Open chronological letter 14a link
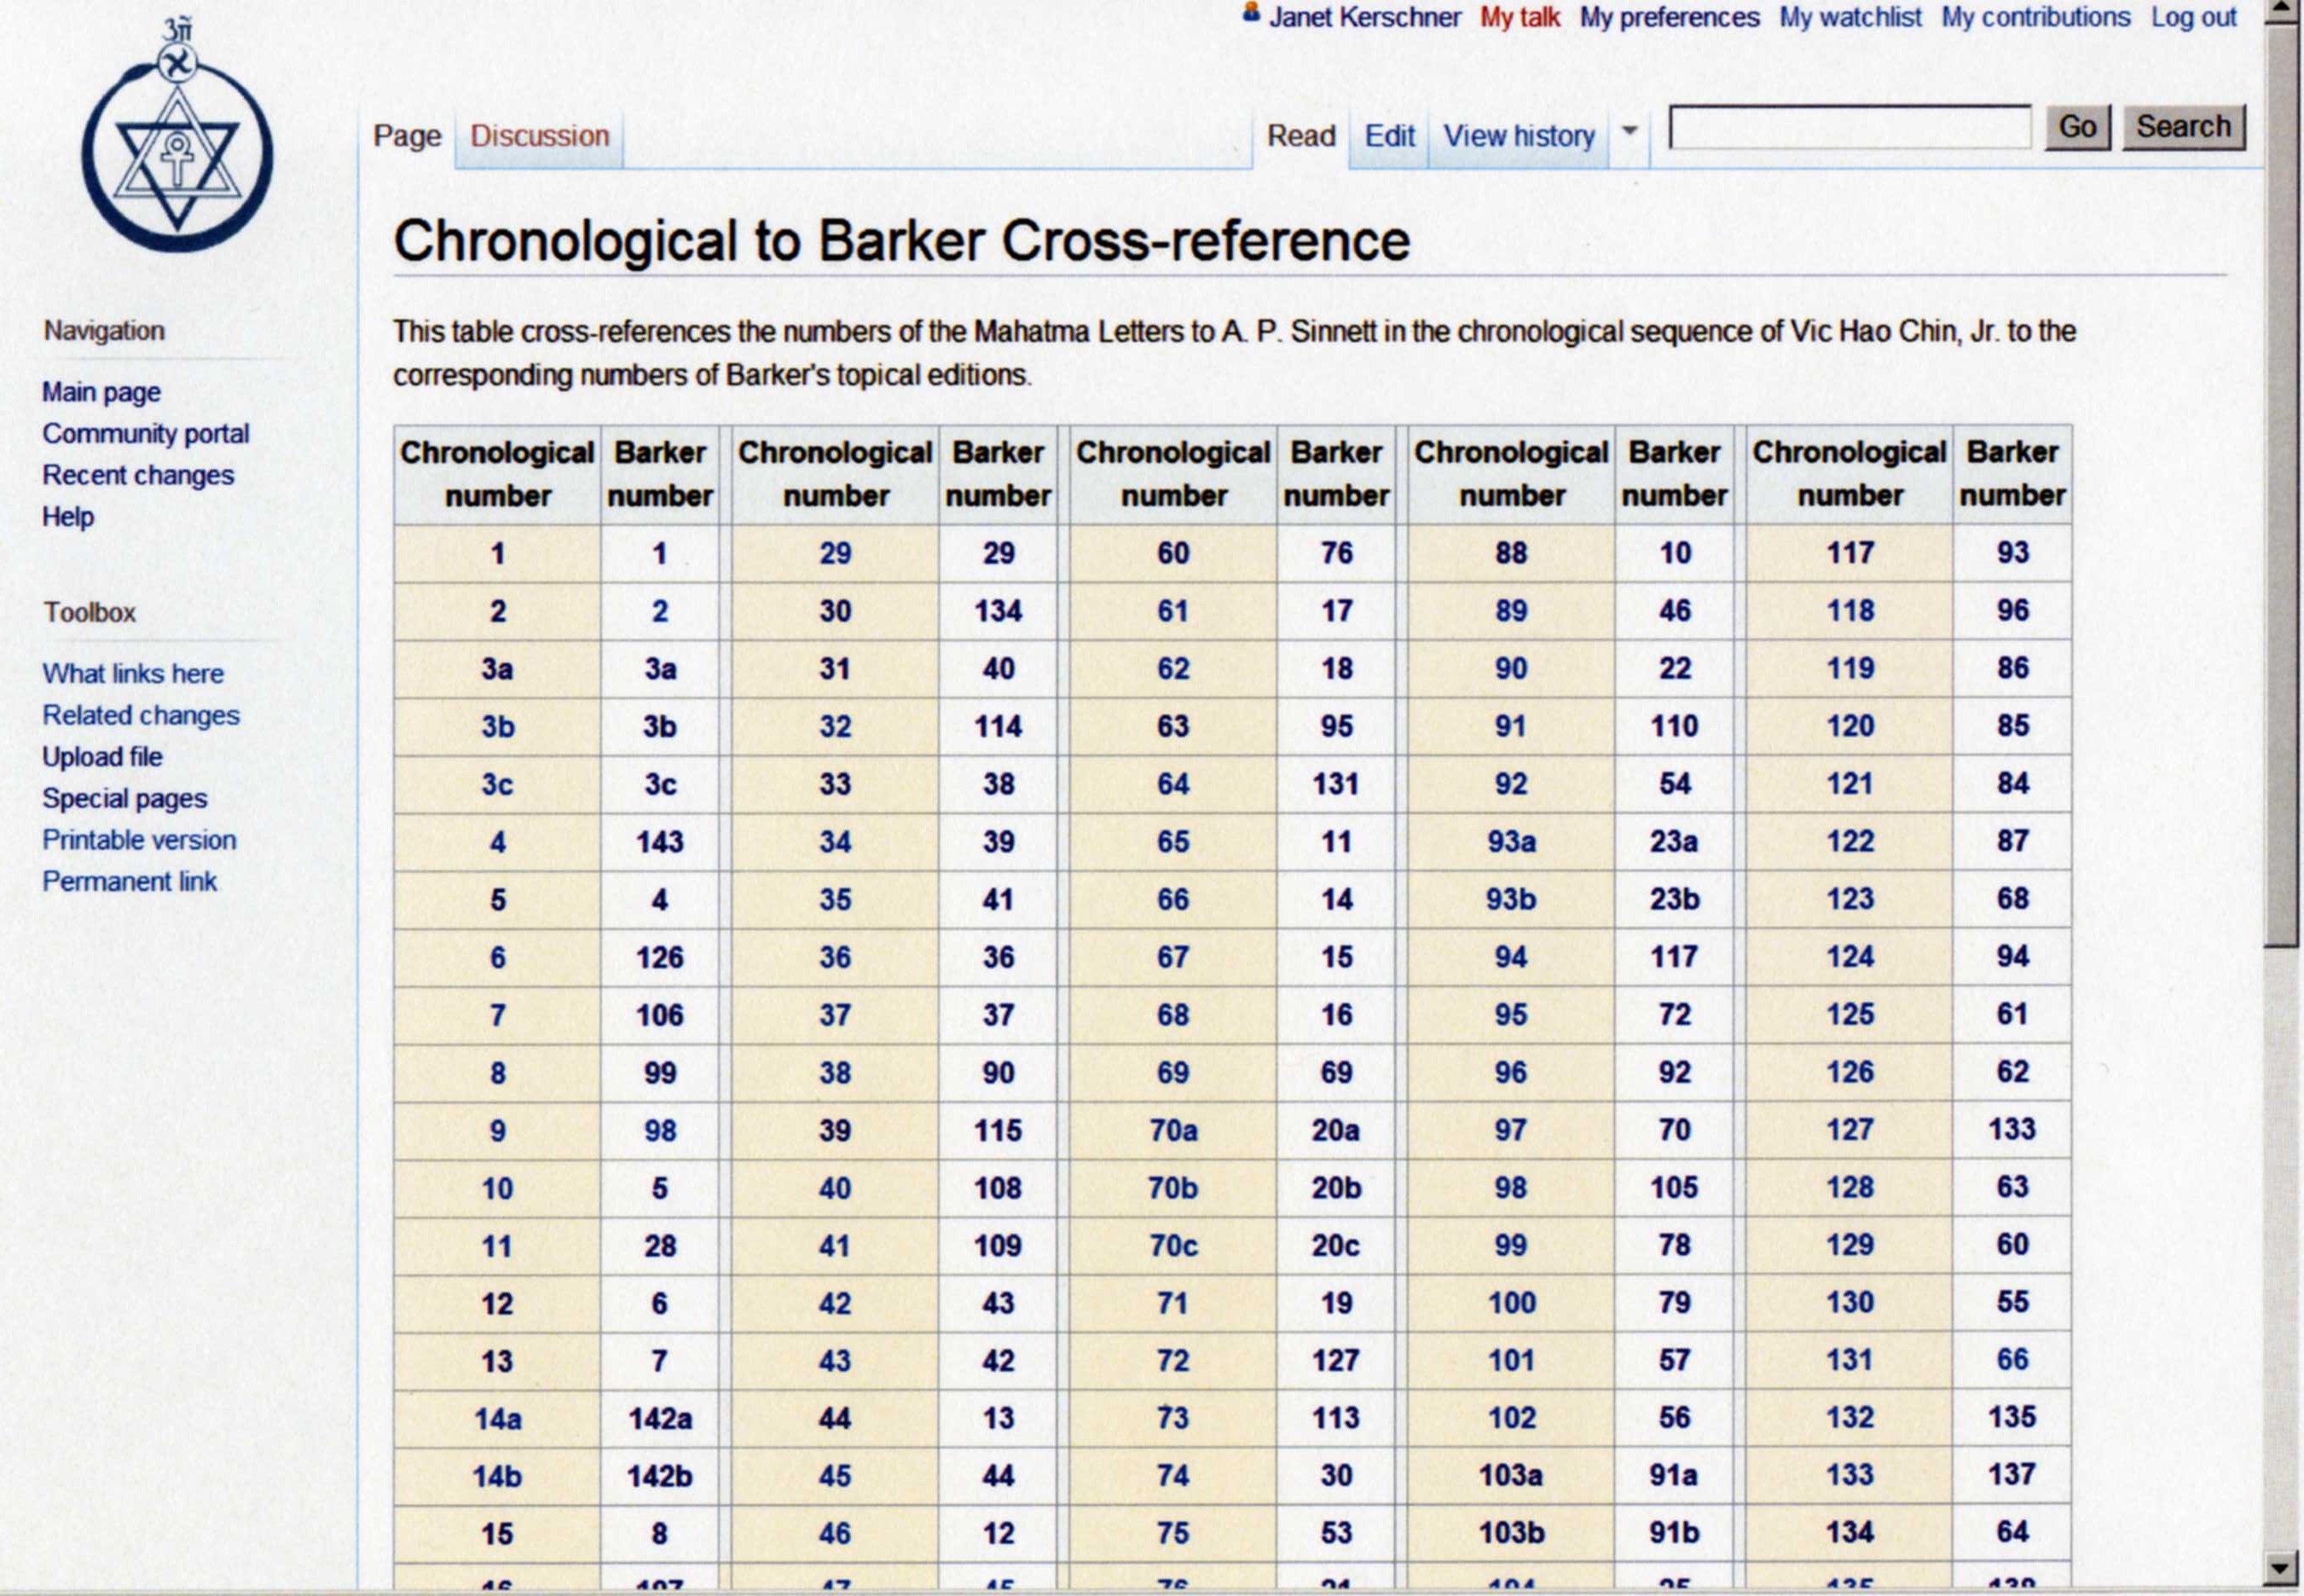Screen dimensions: 2304x1596 tap(497, 1419)
